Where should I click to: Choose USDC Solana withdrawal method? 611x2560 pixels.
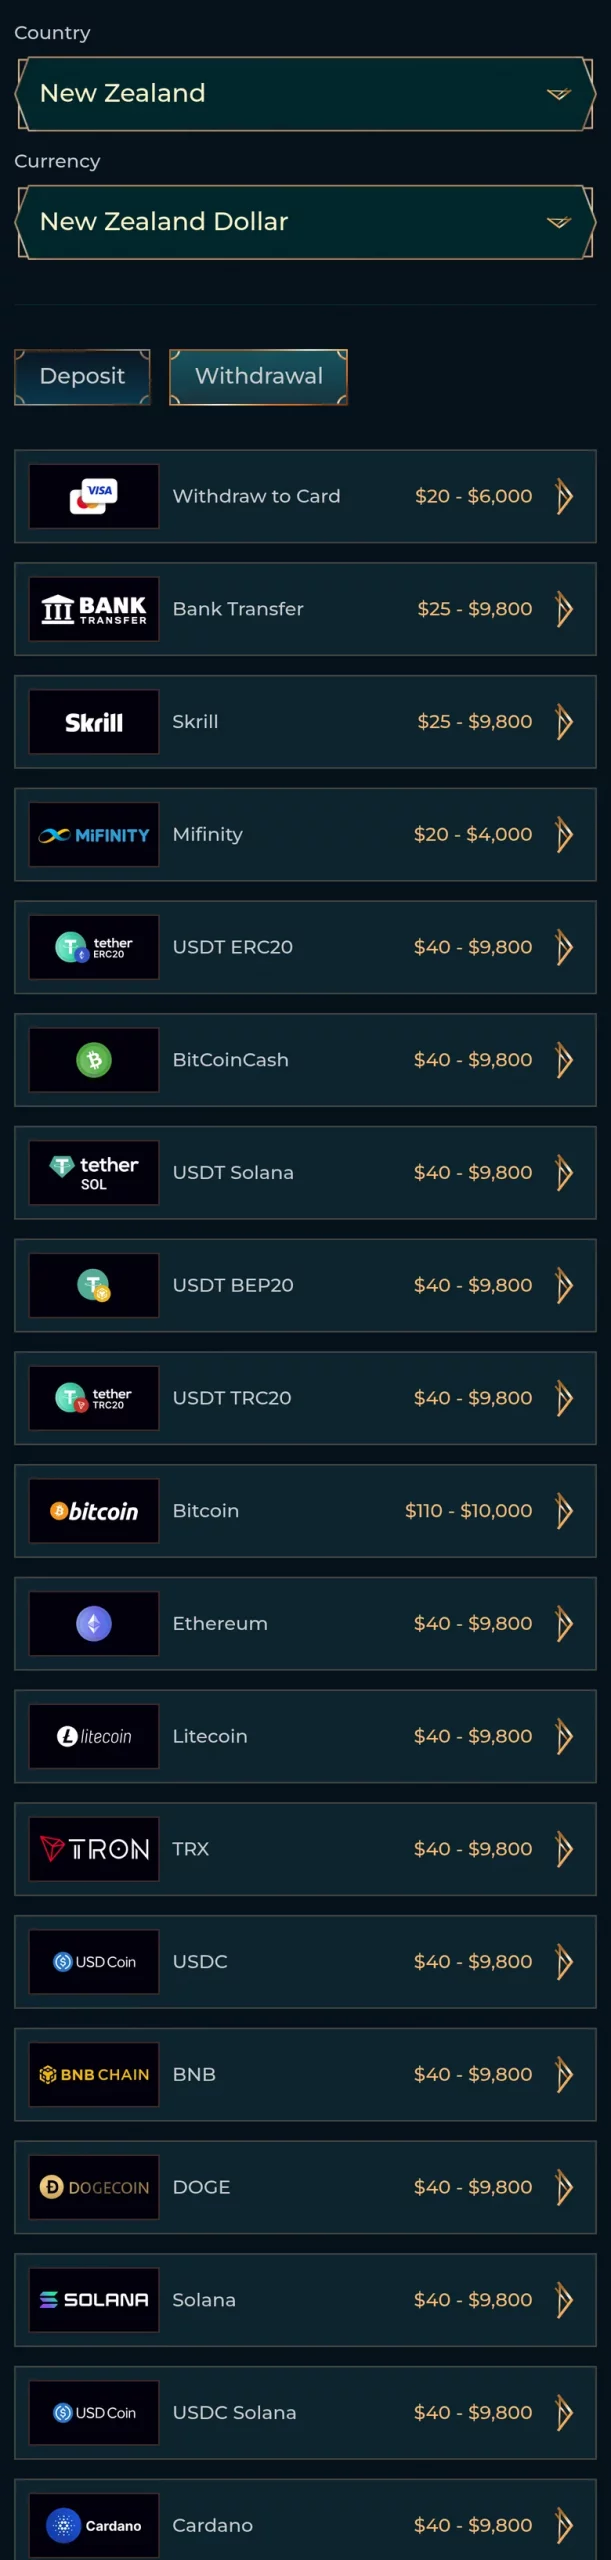pos(305,2413)
